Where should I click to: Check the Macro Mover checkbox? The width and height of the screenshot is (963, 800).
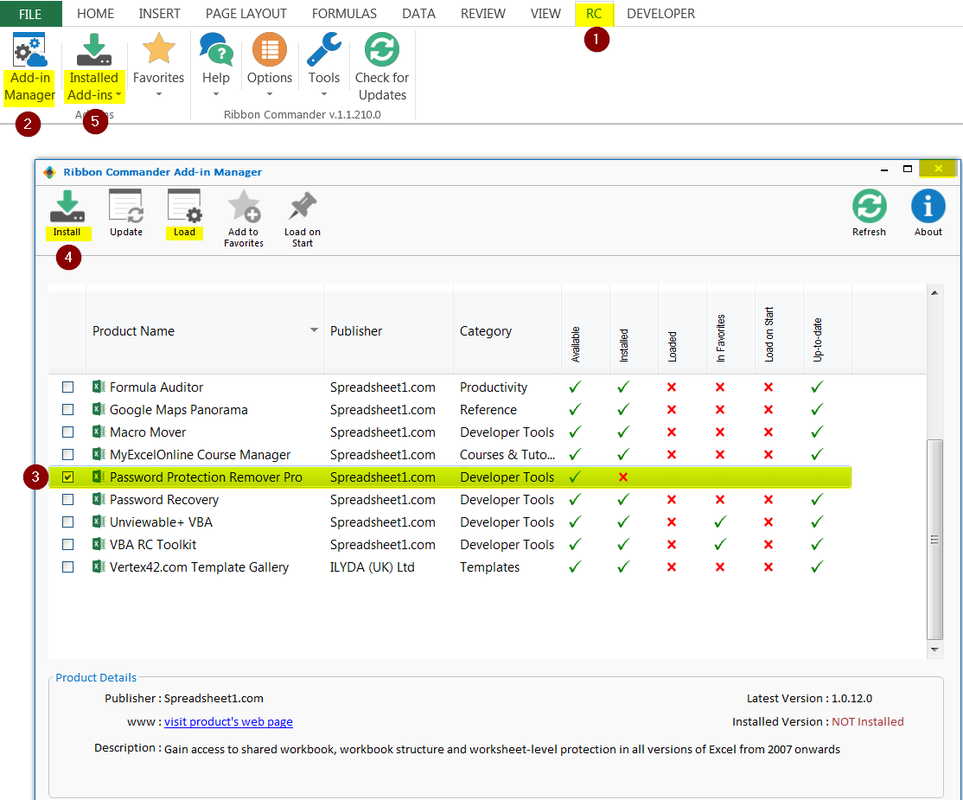pos(68,432)
